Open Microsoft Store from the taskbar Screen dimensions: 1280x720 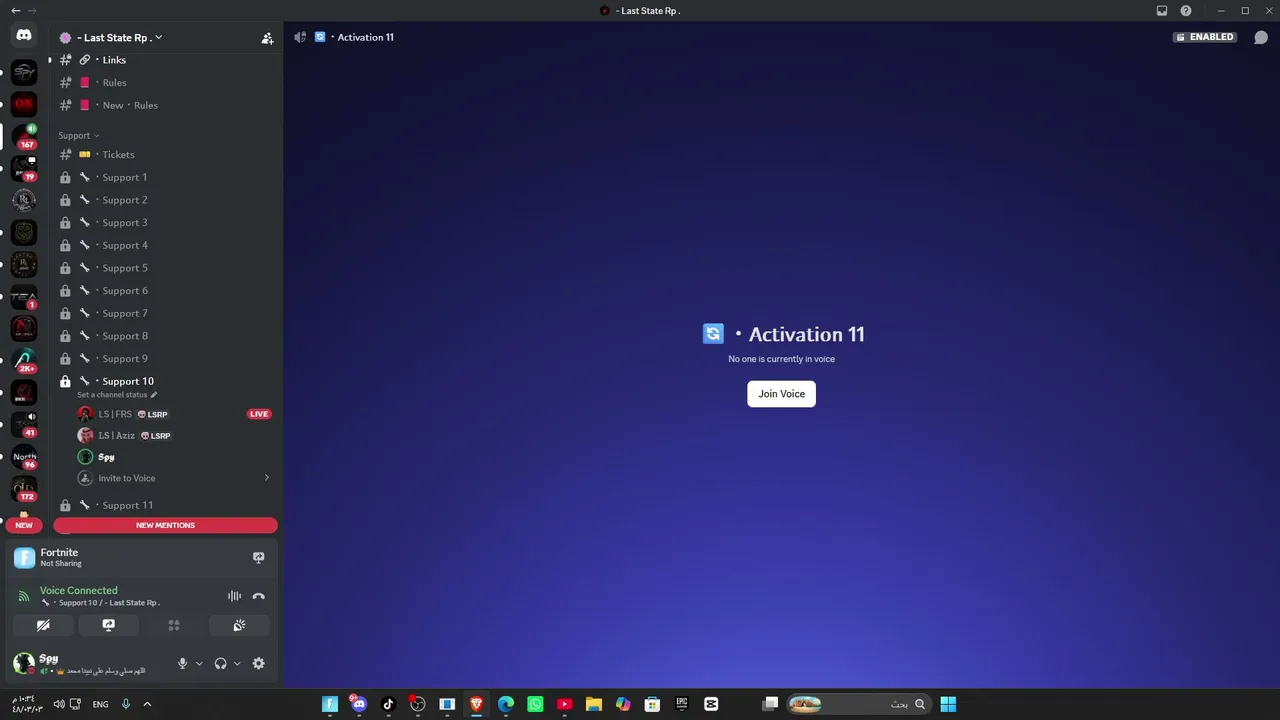tap(652, 704)
